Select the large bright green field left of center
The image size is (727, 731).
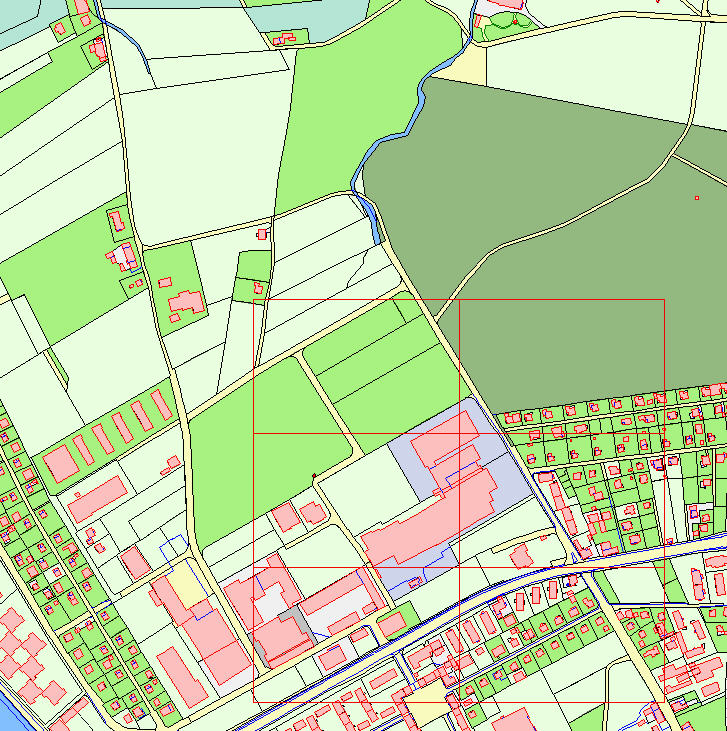point(260,440)
